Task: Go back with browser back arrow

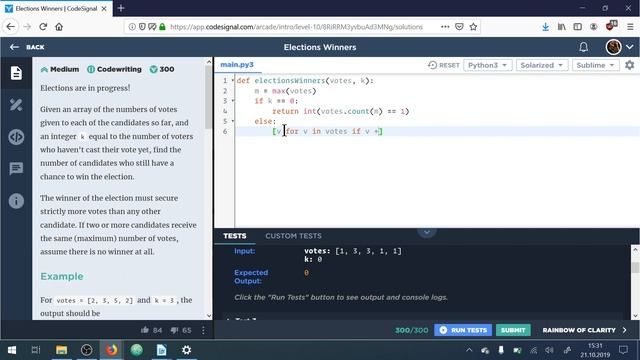Action: click(x=11, y=27)
